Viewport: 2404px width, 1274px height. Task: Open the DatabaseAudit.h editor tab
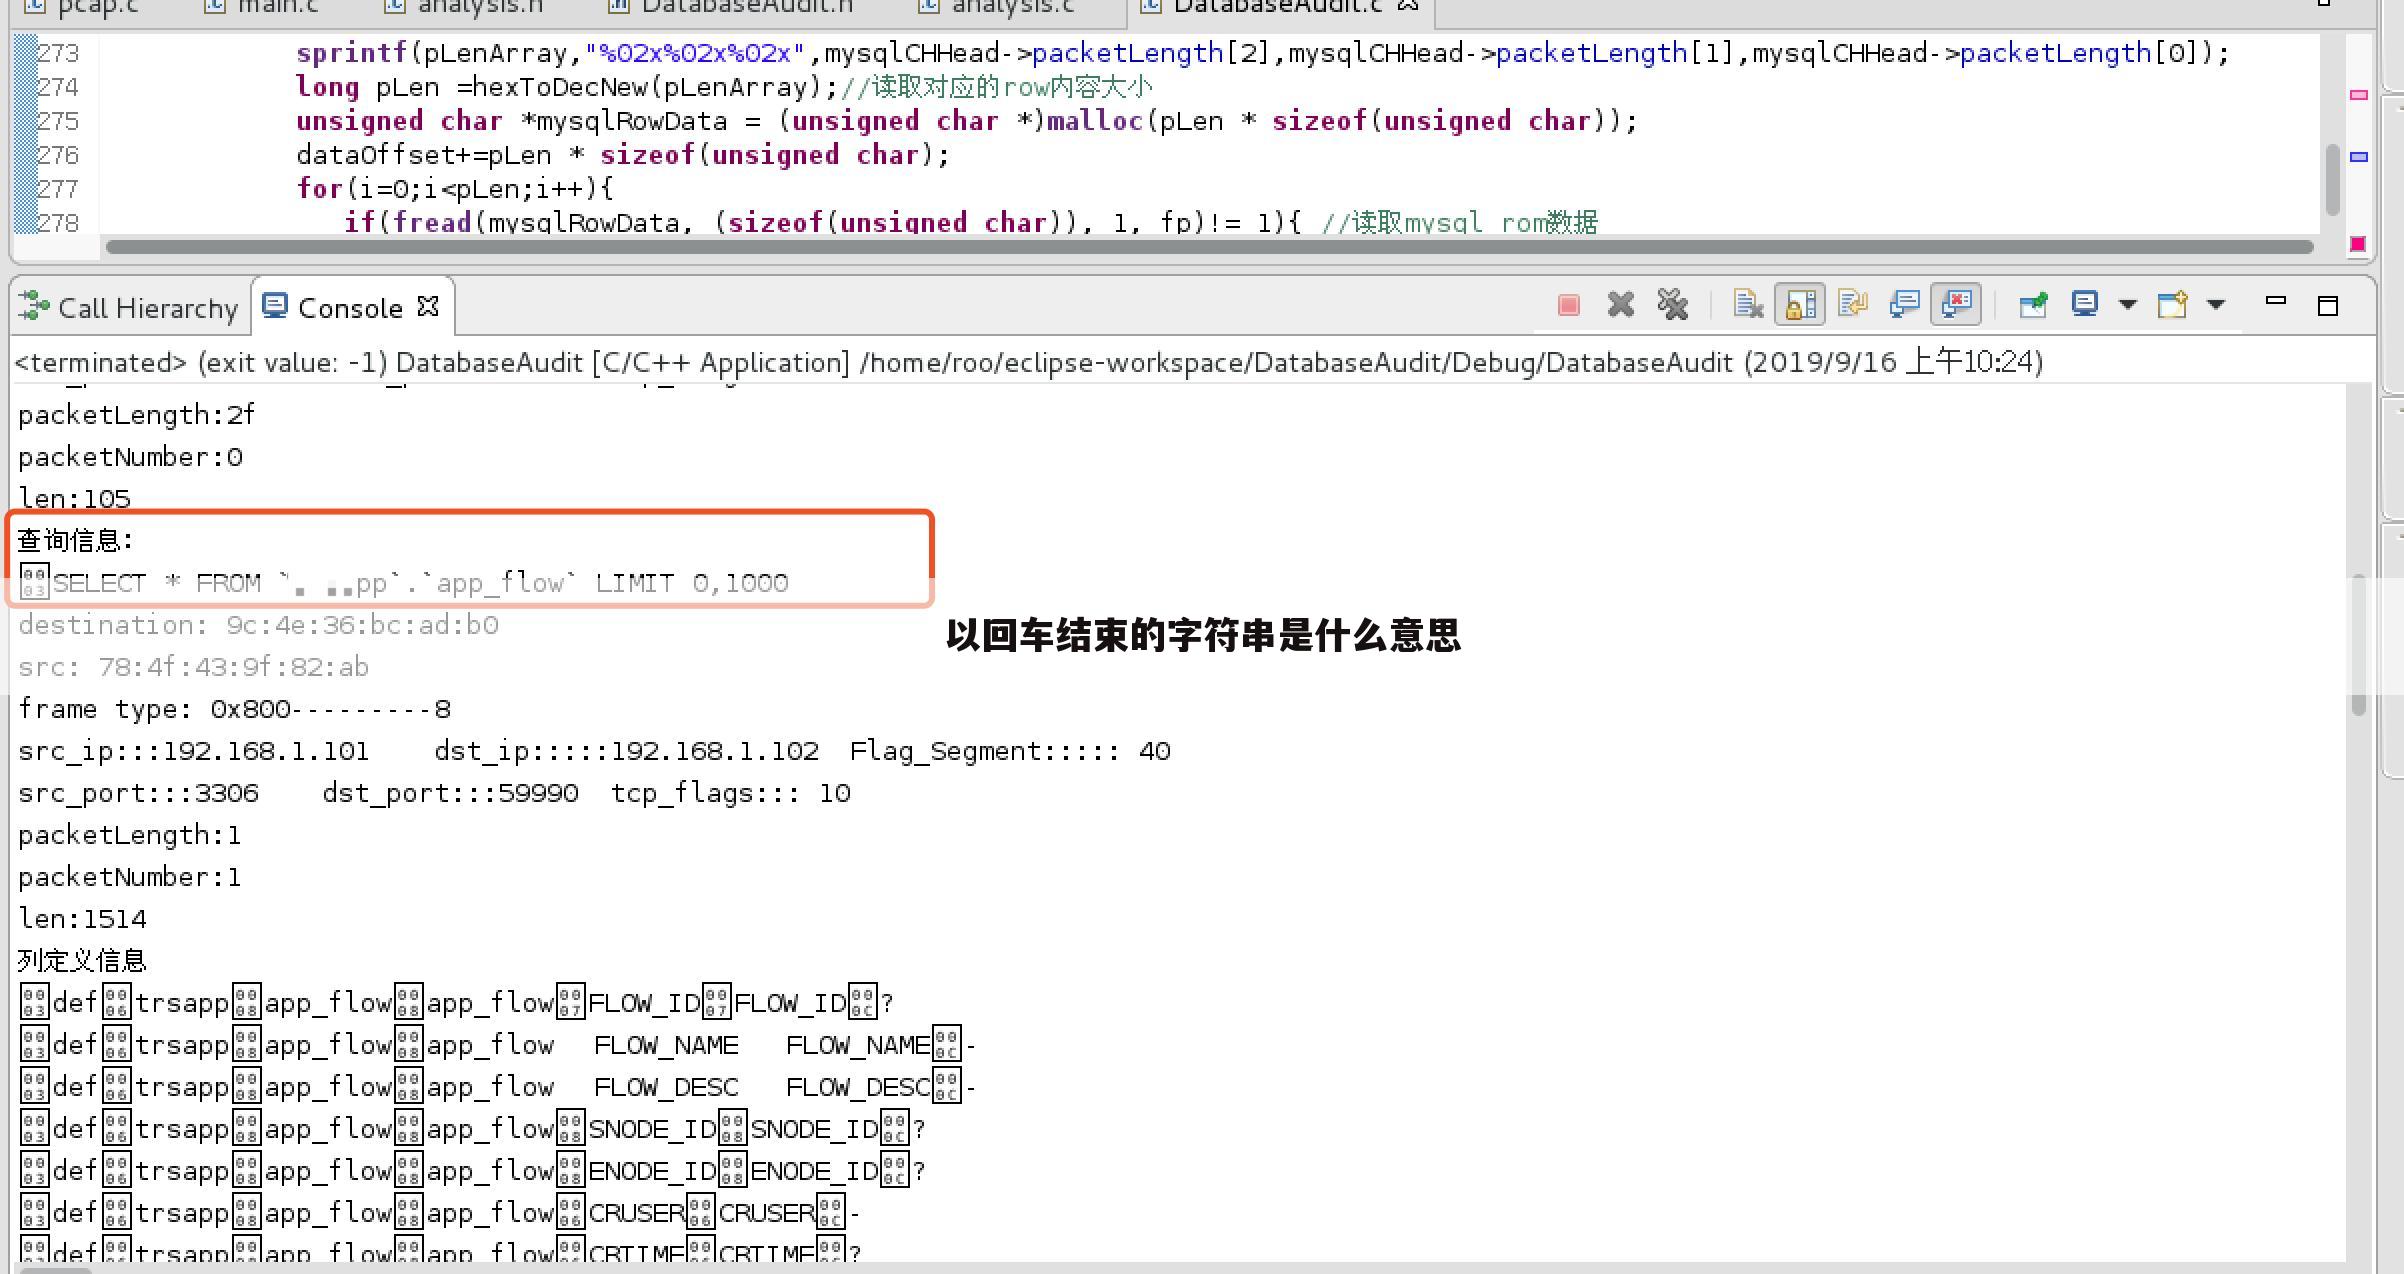[x=732, y=8]
